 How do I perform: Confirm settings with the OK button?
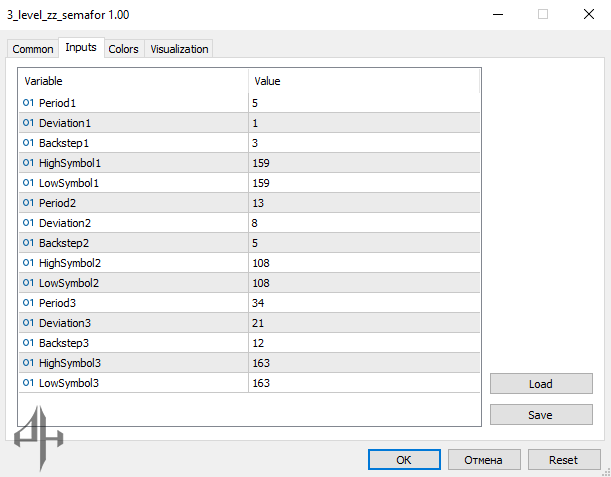pos(404,460)
